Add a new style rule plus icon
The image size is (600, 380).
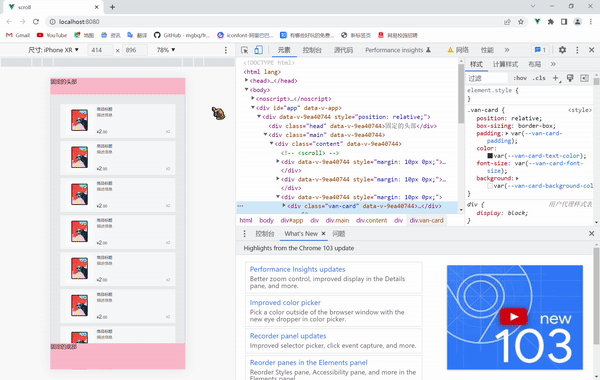[x=556, y=78]
